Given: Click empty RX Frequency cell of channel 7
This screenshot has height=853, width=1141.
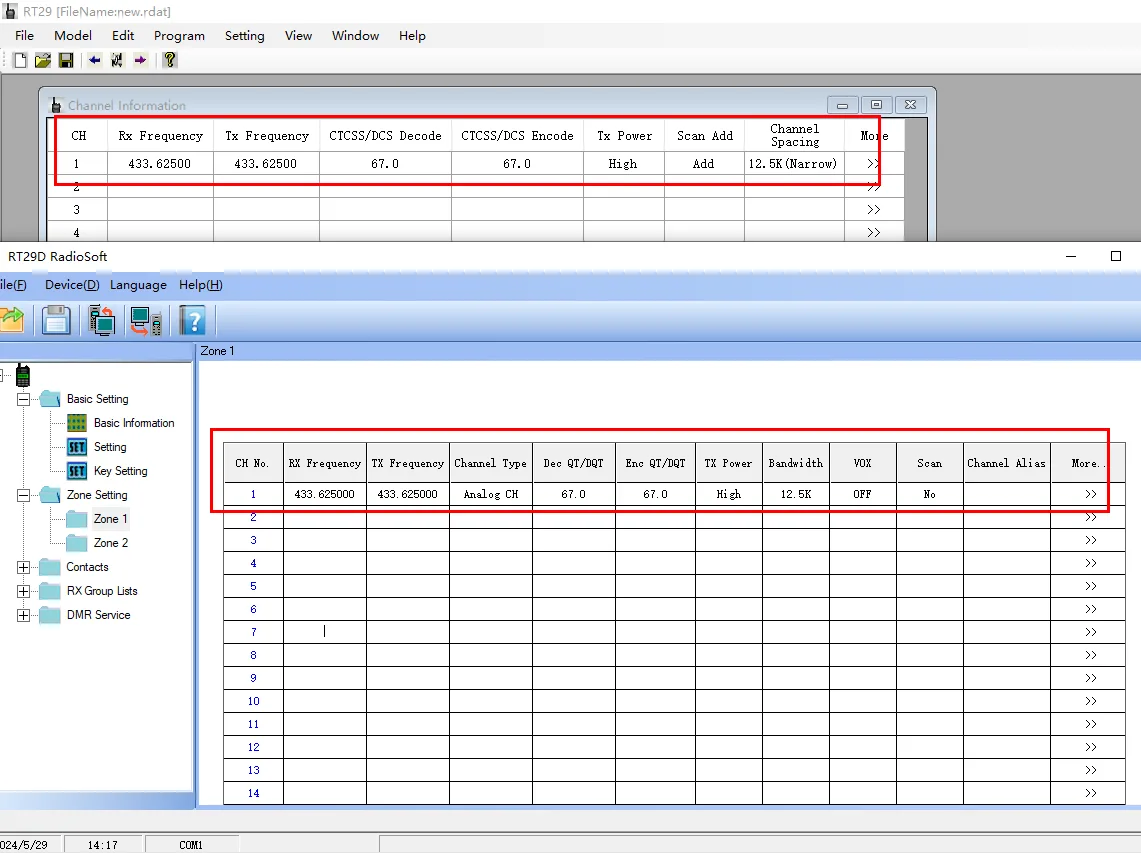Looking at the screenshot, I should click(x=325, y=632).
